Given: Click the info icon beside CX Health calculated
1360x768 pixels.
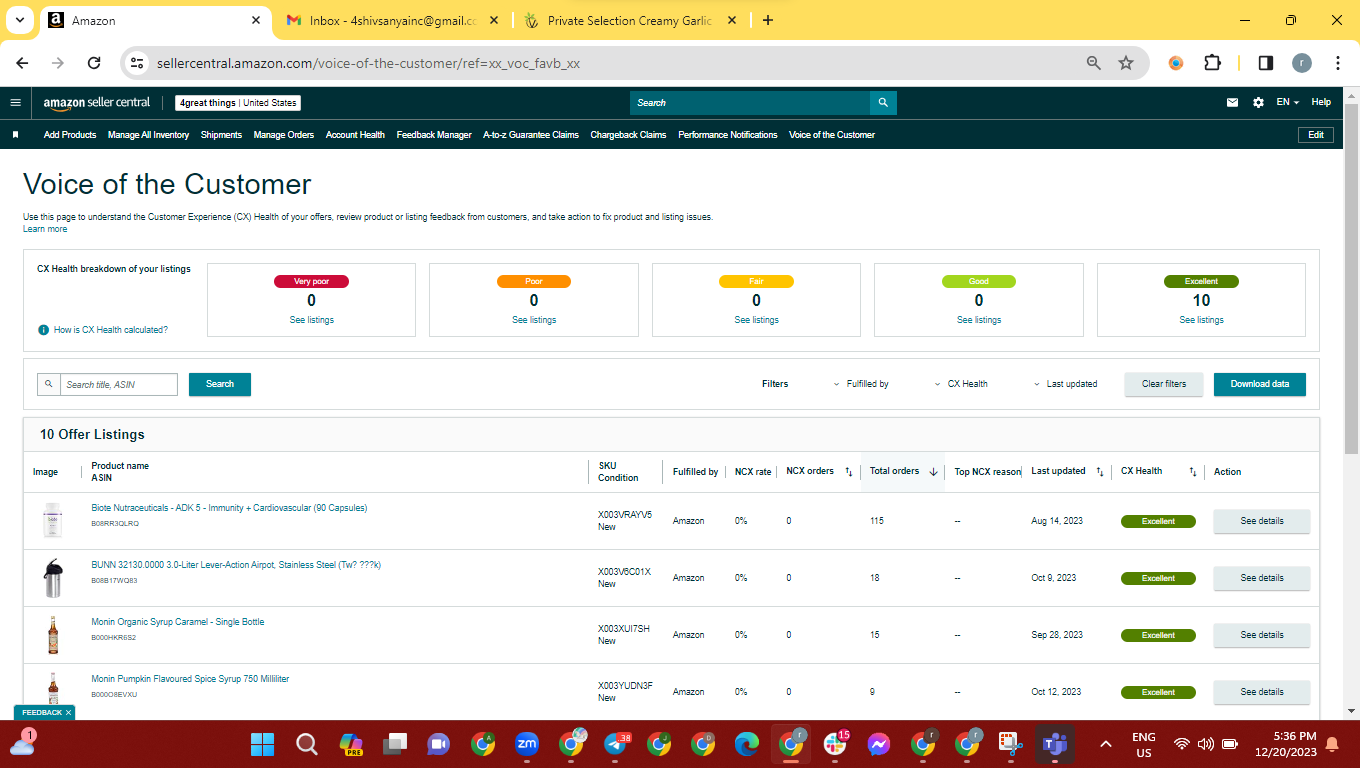Looking at the screenshot, I should click(43, 329).
